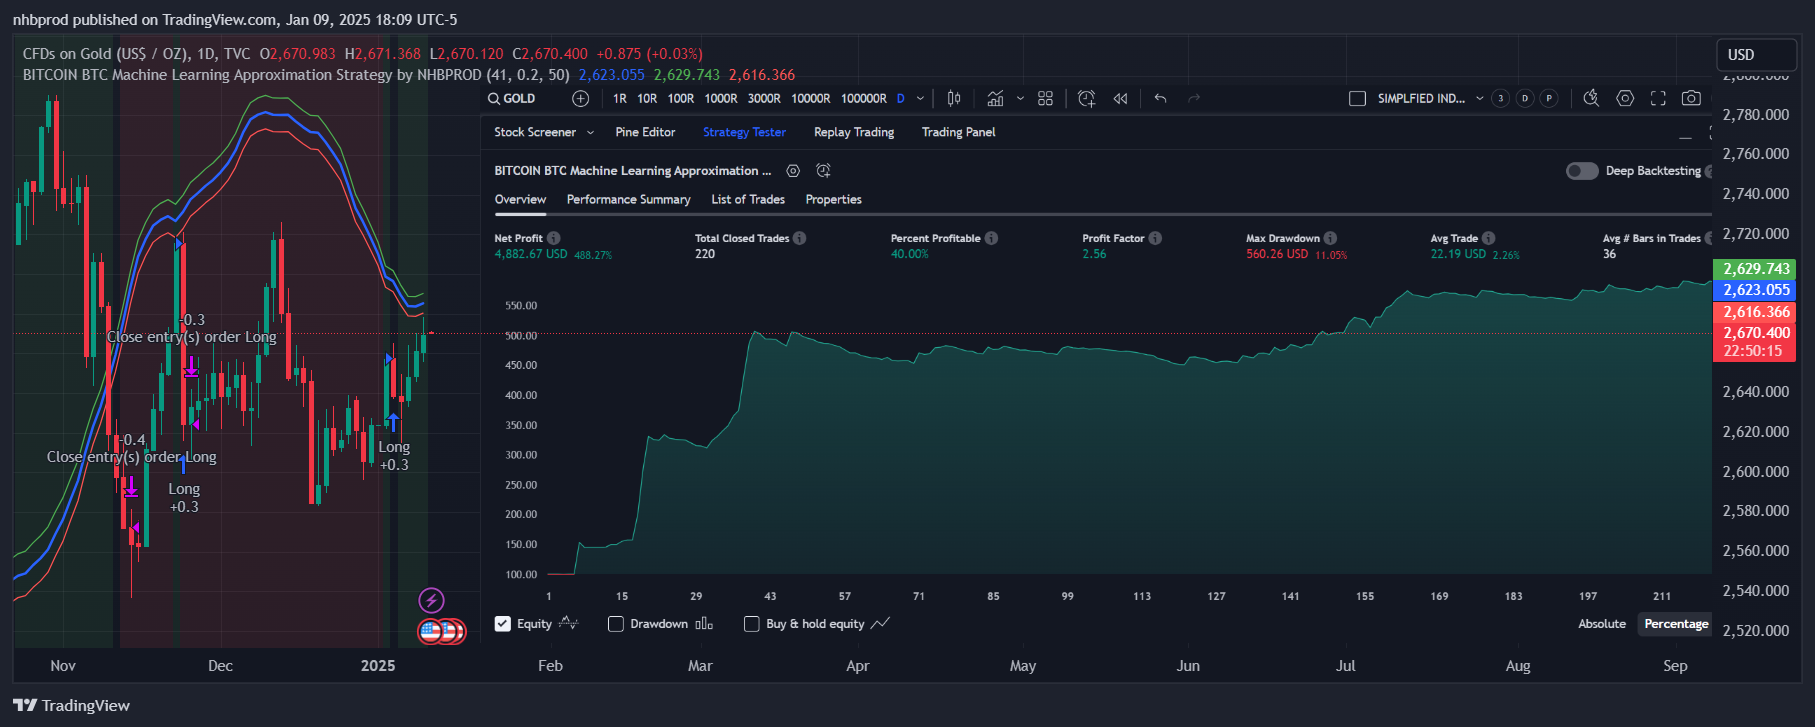
Task: Click the purple lightning bolt event icon
Action: point(431,600)
